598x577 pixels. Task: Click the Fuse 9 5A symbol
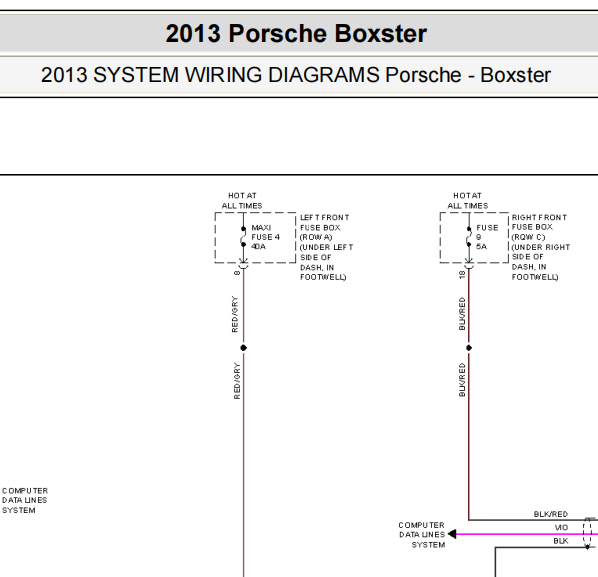click(x=469, y=237)
